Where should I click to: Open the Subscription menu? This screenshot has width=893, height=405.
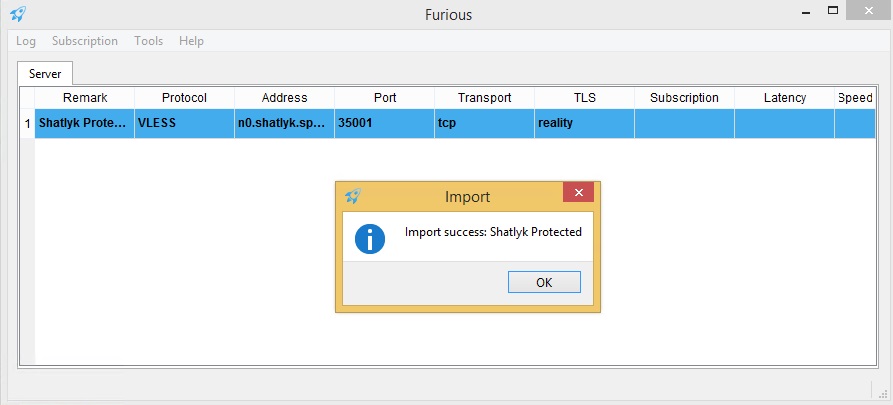click(x=85, y=41)
